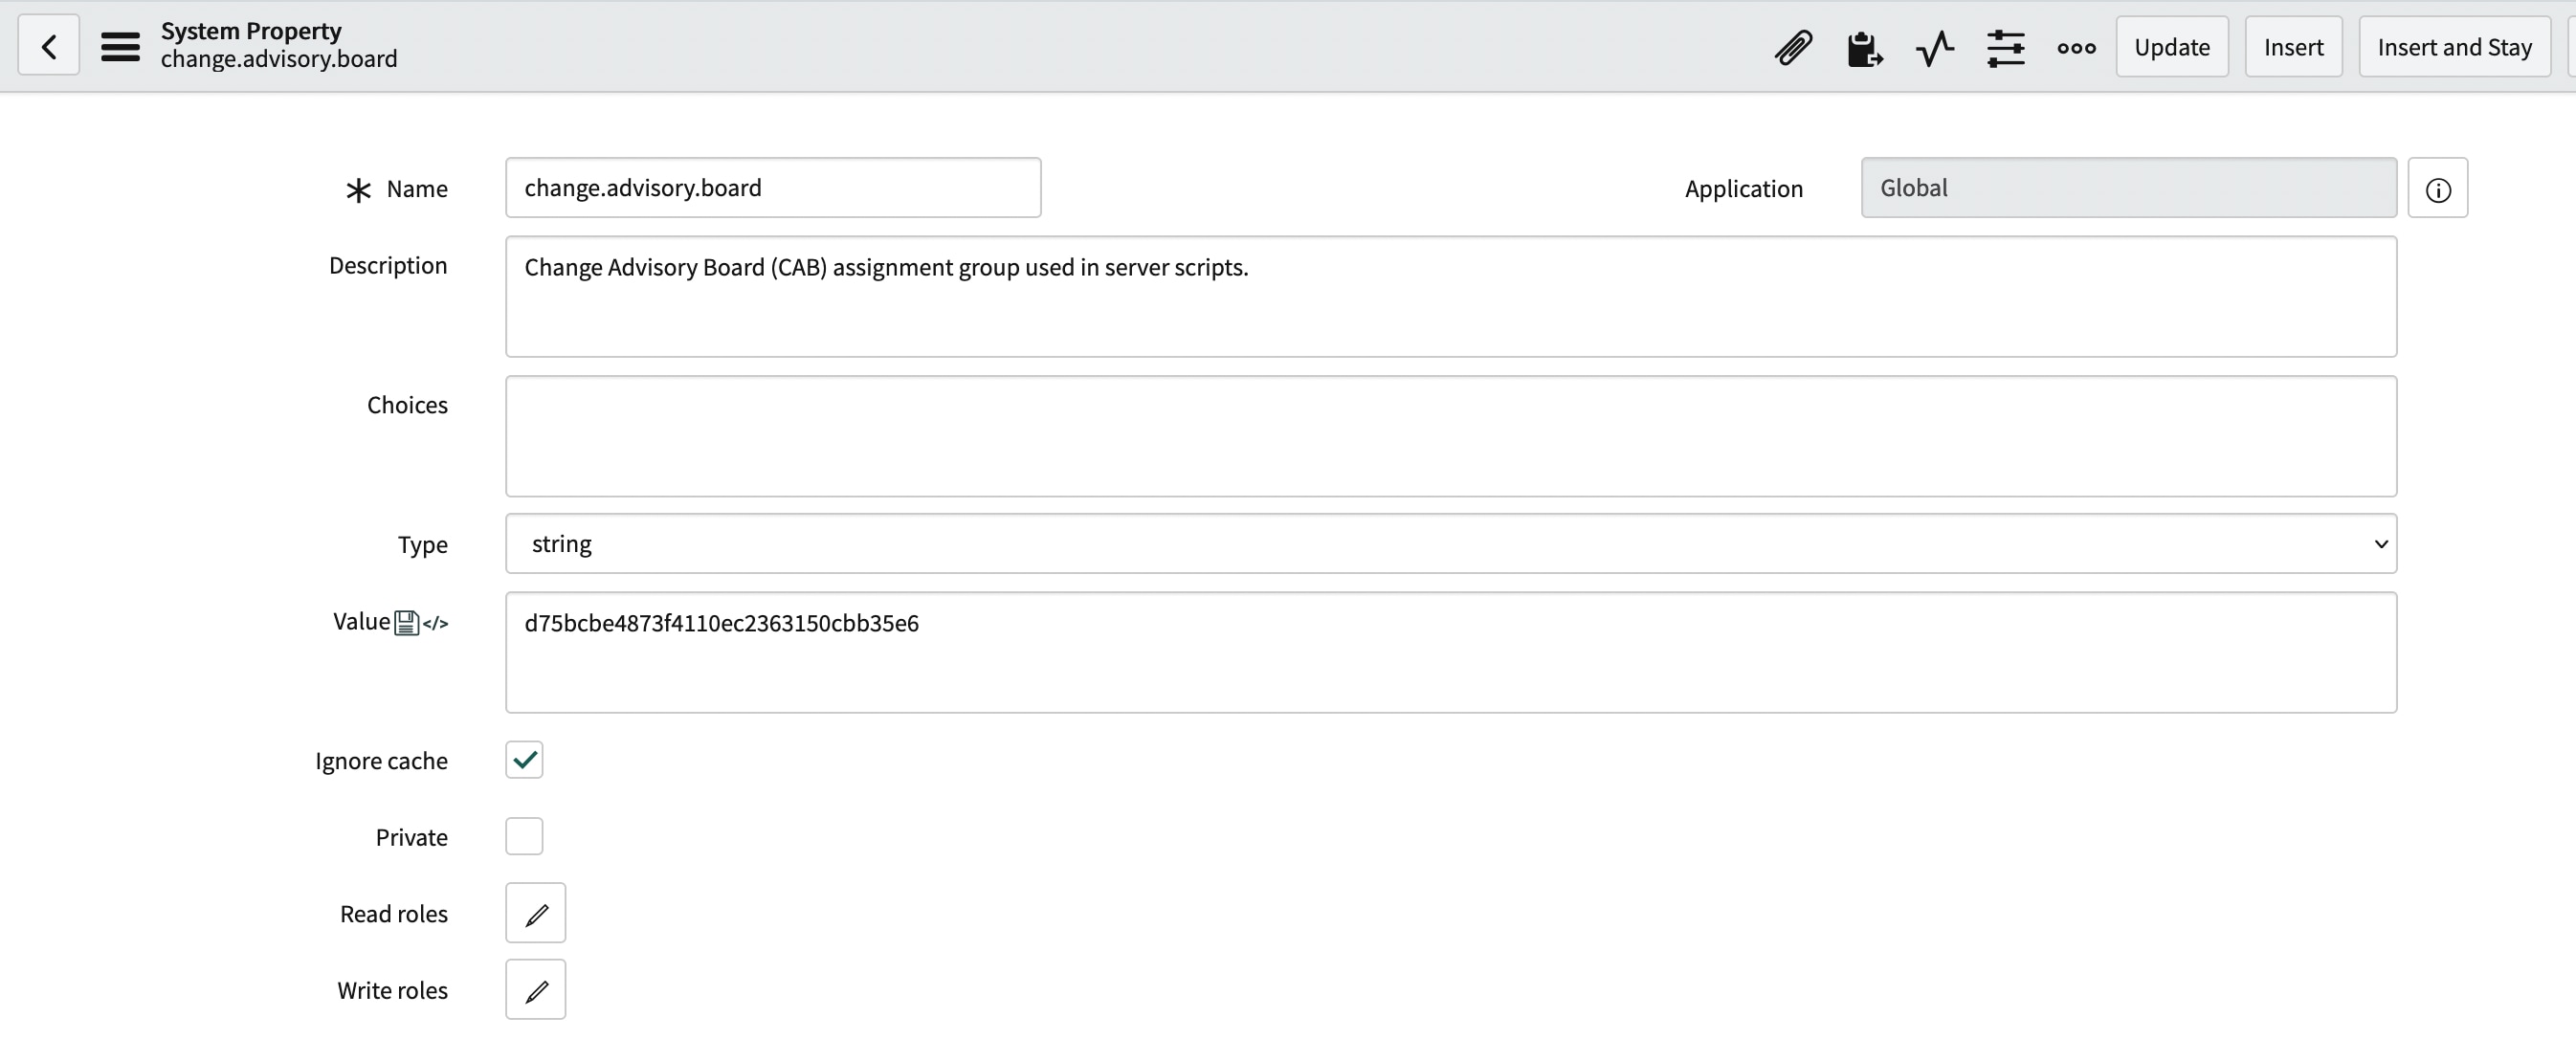This screenshot has height=1039, width=2576.
Task: Click the Update button
Action: coord(2171,46)
